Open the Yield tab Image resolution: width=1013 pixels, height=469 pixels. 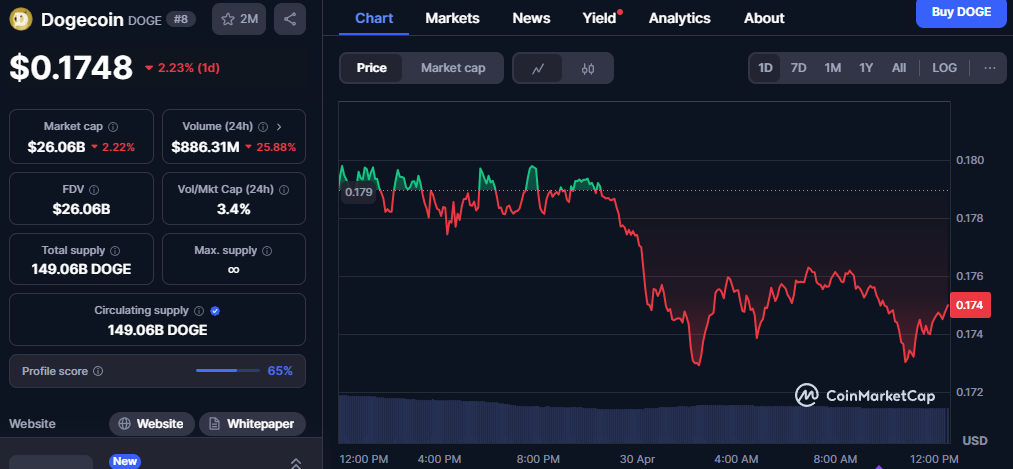600,18
